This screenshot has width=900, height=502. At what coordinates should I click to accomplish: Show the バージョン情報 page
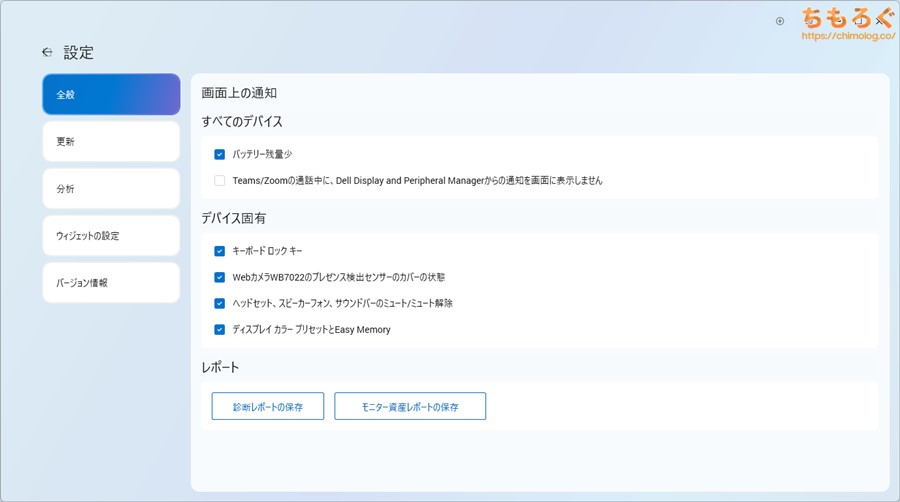(x=111, y=283)
